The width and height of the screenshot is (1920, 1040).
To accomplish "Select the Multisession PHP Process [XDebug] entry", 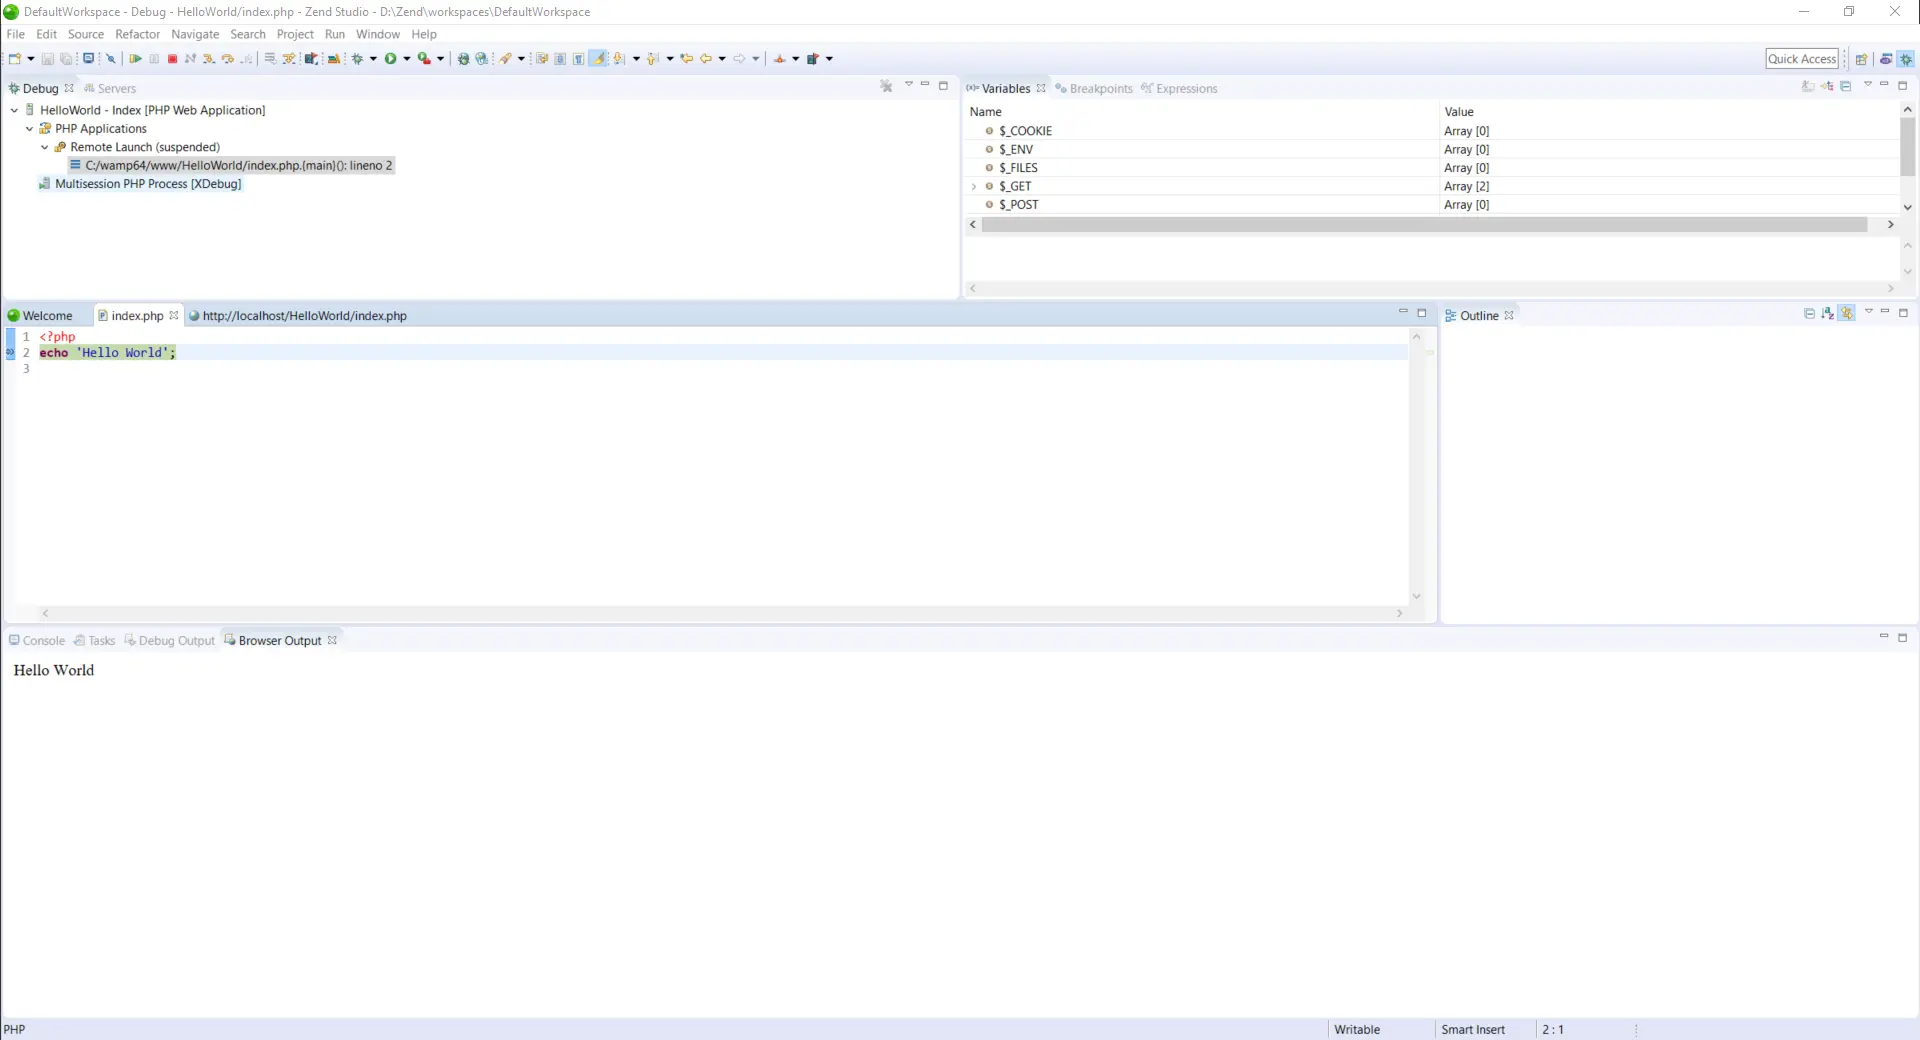I will (148, 184).
